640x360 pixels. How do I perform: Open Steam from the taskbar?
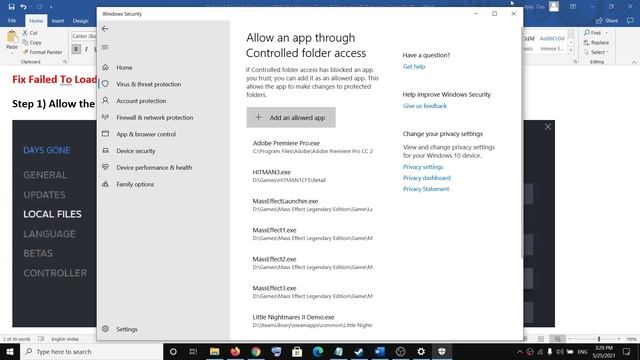pyautogui.click(x=359, y=351)
